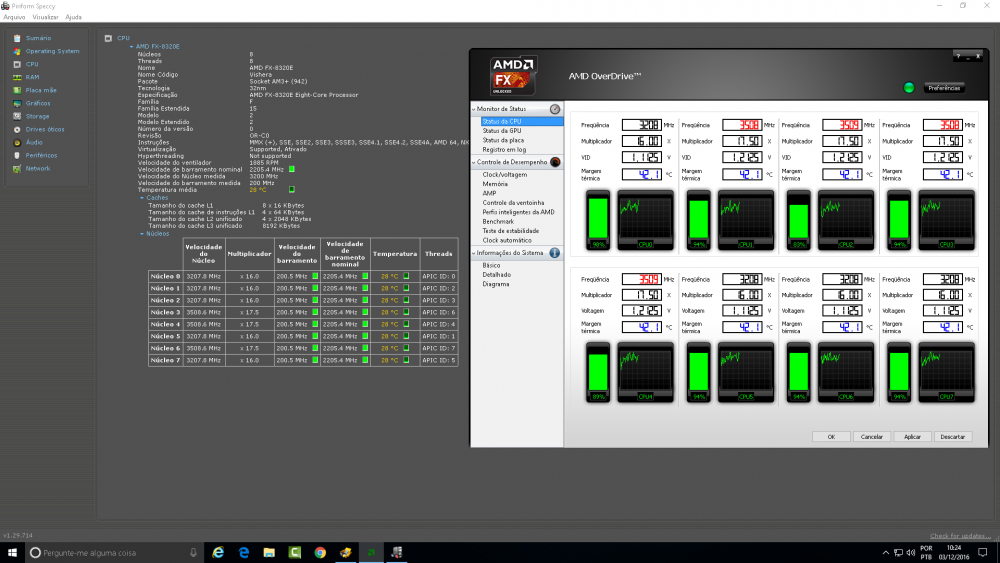The height and width of the screenshot is (563, 1000).
Task: Open Chrome from the taskbar
Action: (x=320, y=552)
